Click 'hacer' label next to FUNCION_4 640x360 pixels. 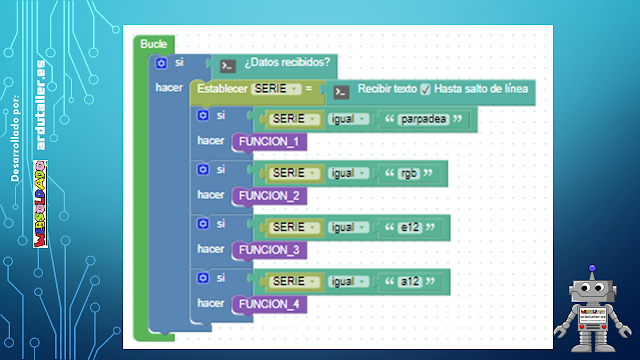211,303
